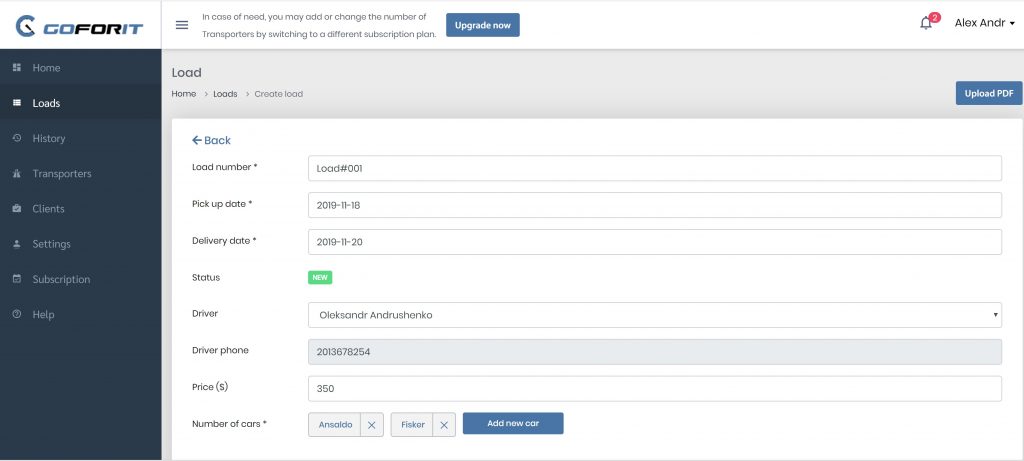Remove the Ansaldo car tag
The width and height of the screenshot is (1024, 461).
point(372,425)
